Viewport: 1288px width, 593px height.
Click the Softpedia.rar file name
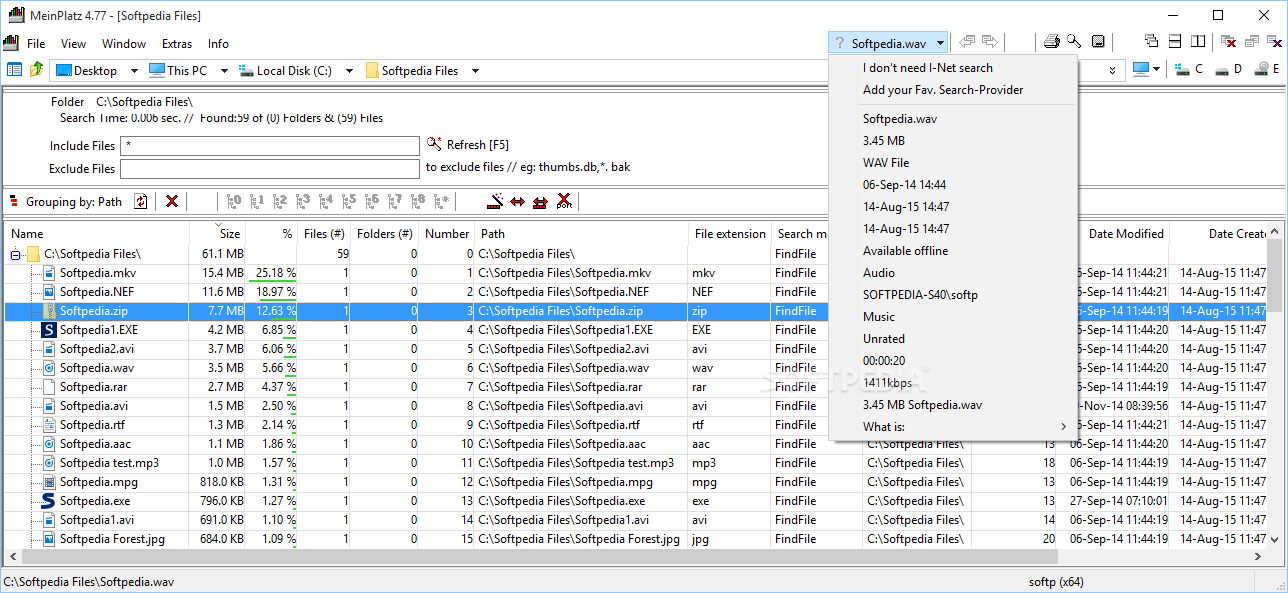point(92,387)
